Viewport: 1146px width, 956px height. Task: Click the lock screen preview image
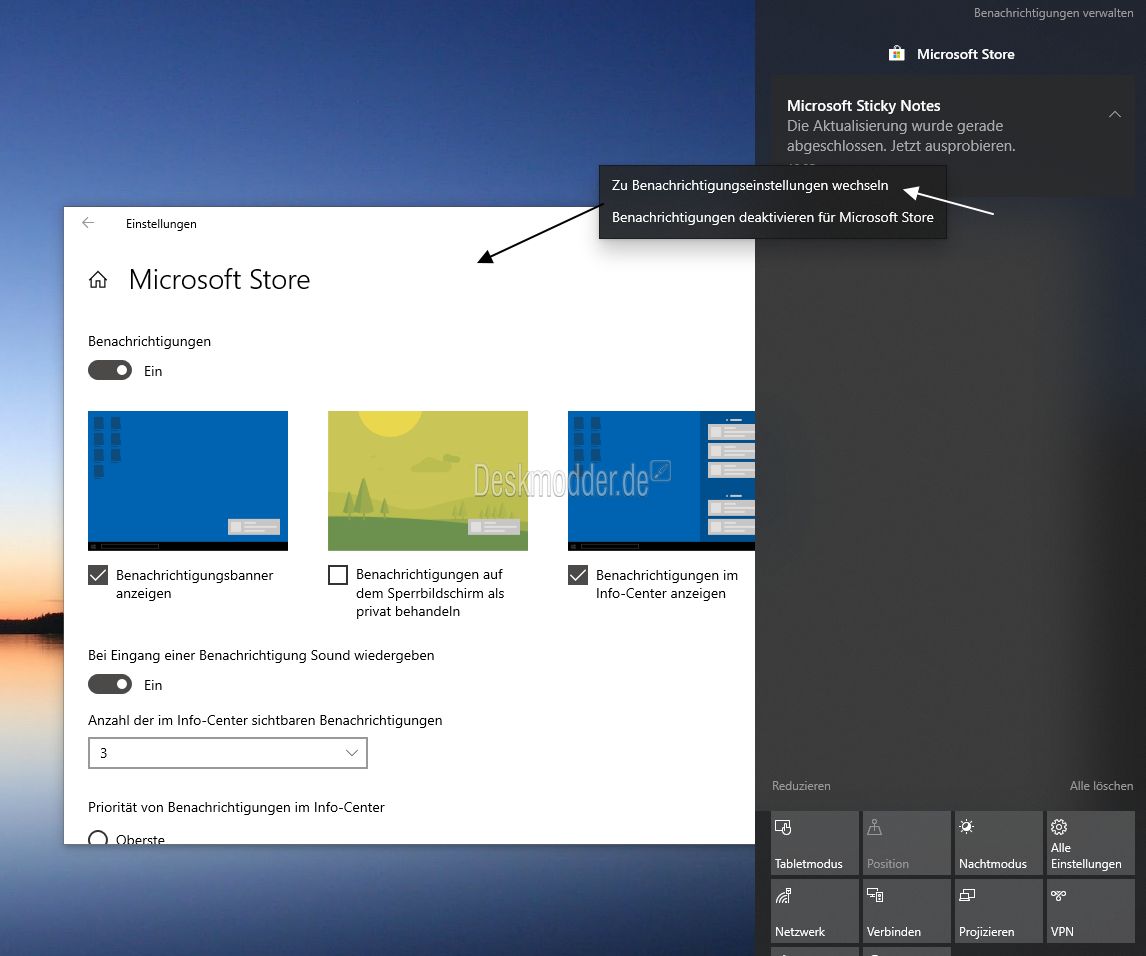coord(428,481)
